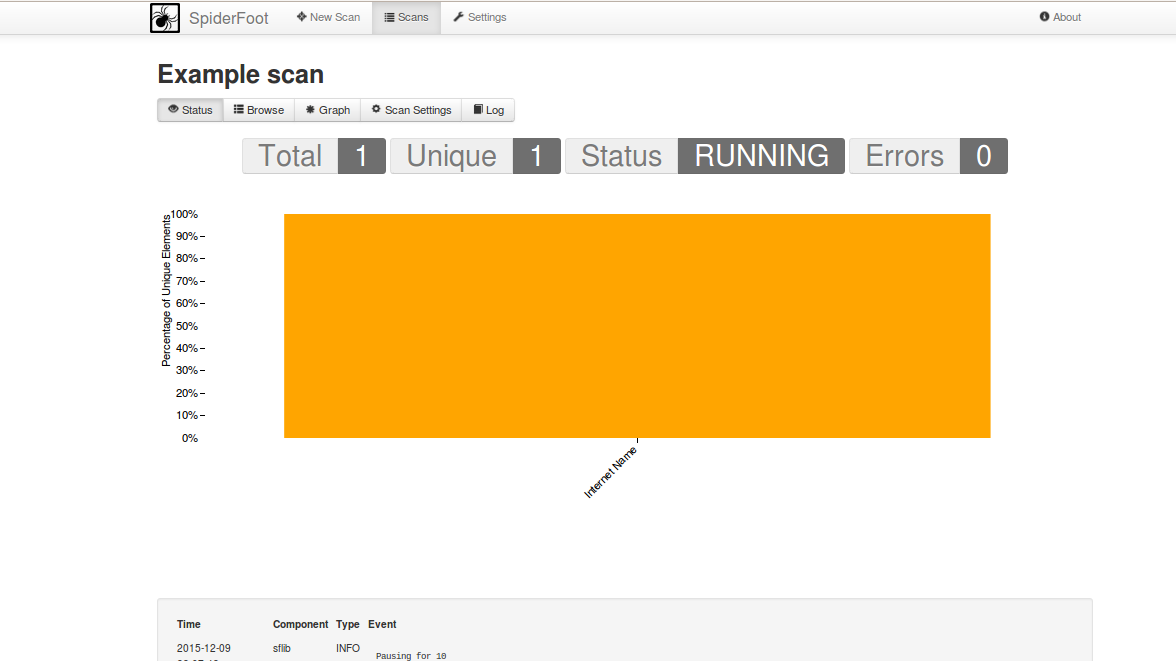Click the Pausing for 10 event text

(x=411, y=656)
